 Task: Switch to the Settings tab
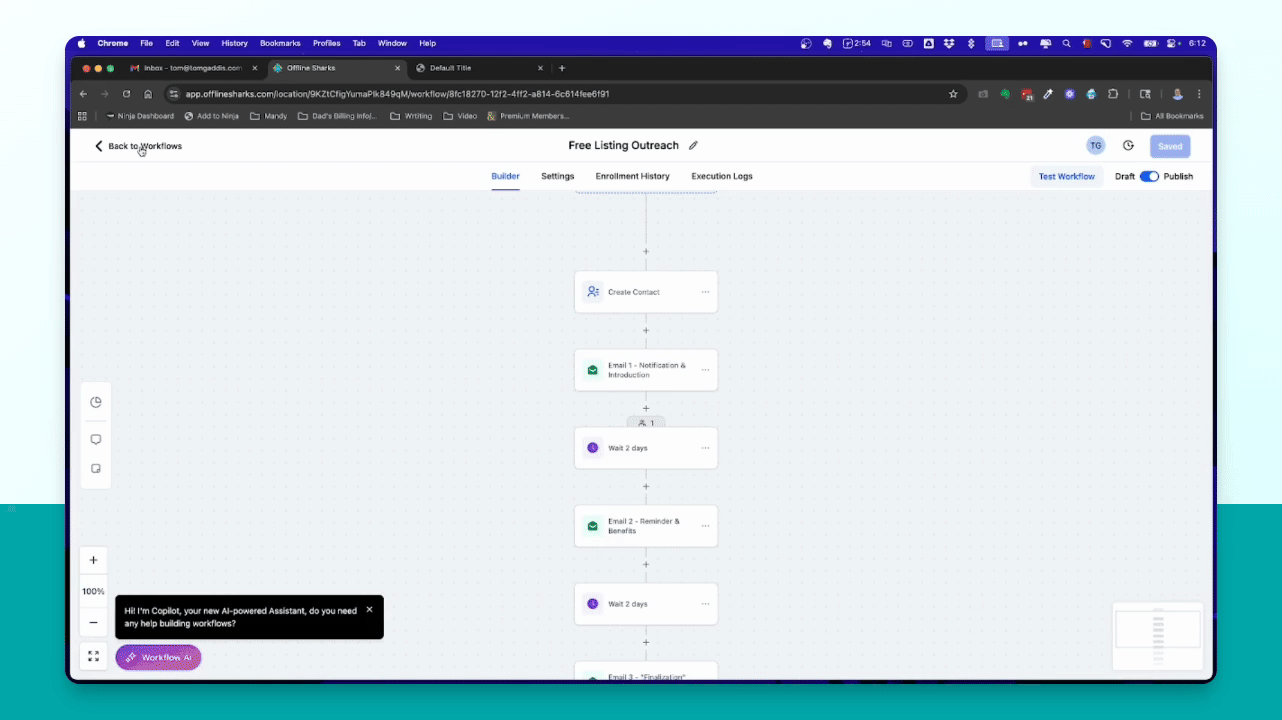[558, 176]
